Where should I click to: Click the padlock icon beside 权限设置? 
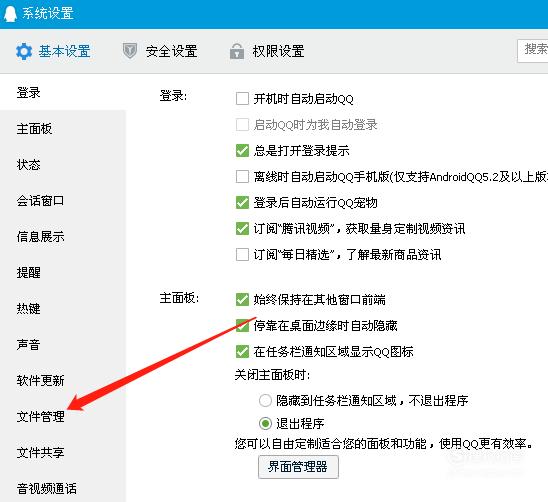click(237, 51)
